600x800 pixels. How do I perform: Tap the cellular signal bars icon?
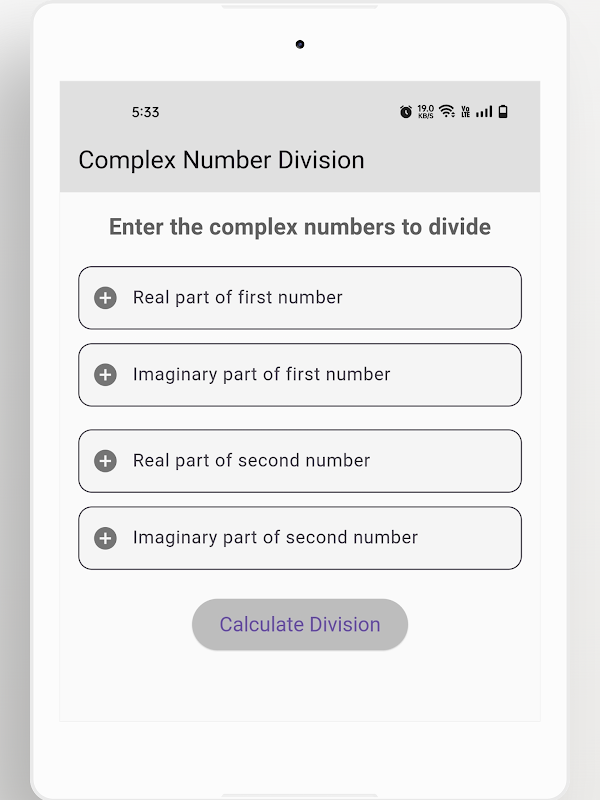pyautogui.click(x=484, y=112)
